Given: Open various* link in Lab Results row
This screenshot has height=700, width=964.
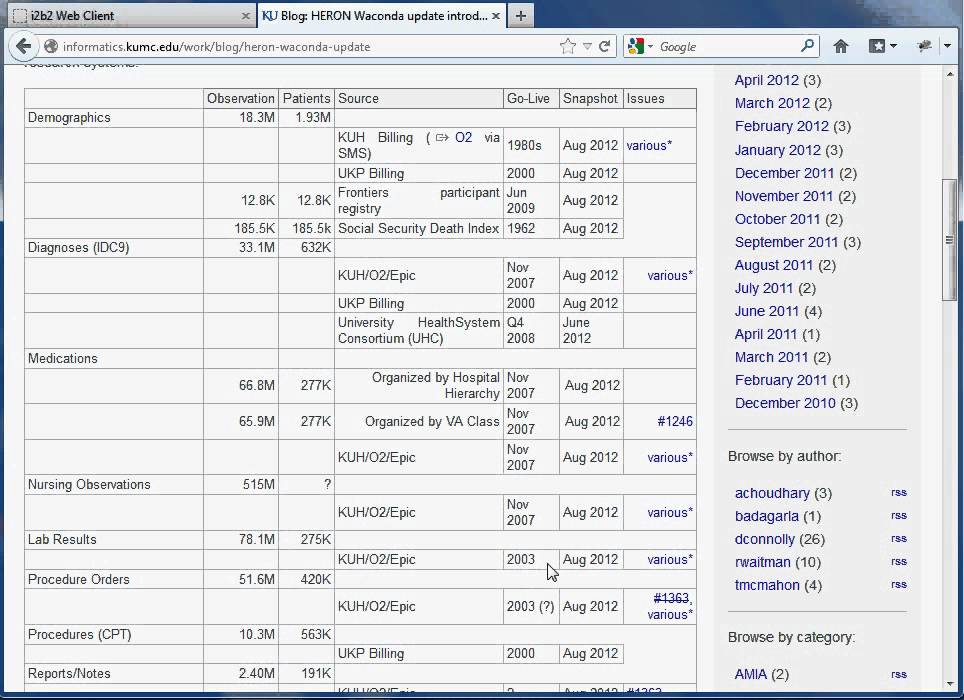Looking at the screenshot, I should point(670,560).
